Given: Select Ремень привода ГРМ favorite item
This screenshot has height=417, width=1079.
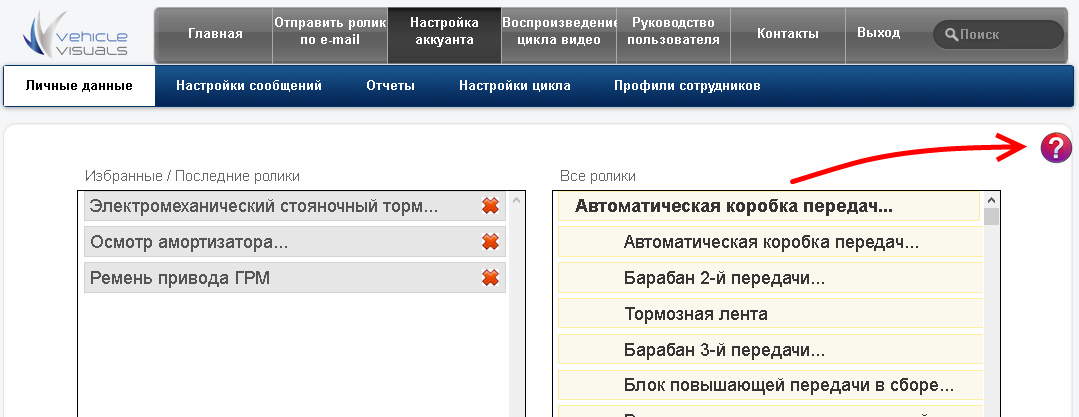Looking at the screenshot, I should [295, 278].
